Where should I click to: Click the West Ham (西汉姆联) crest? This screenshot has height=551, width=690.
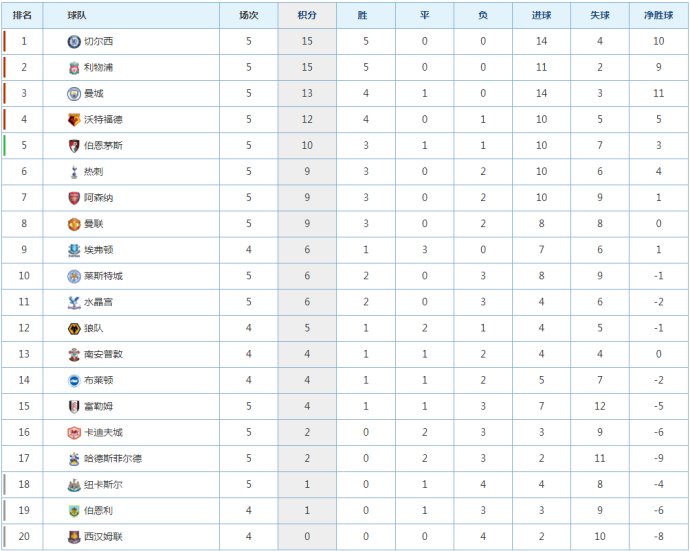point(74,537)
